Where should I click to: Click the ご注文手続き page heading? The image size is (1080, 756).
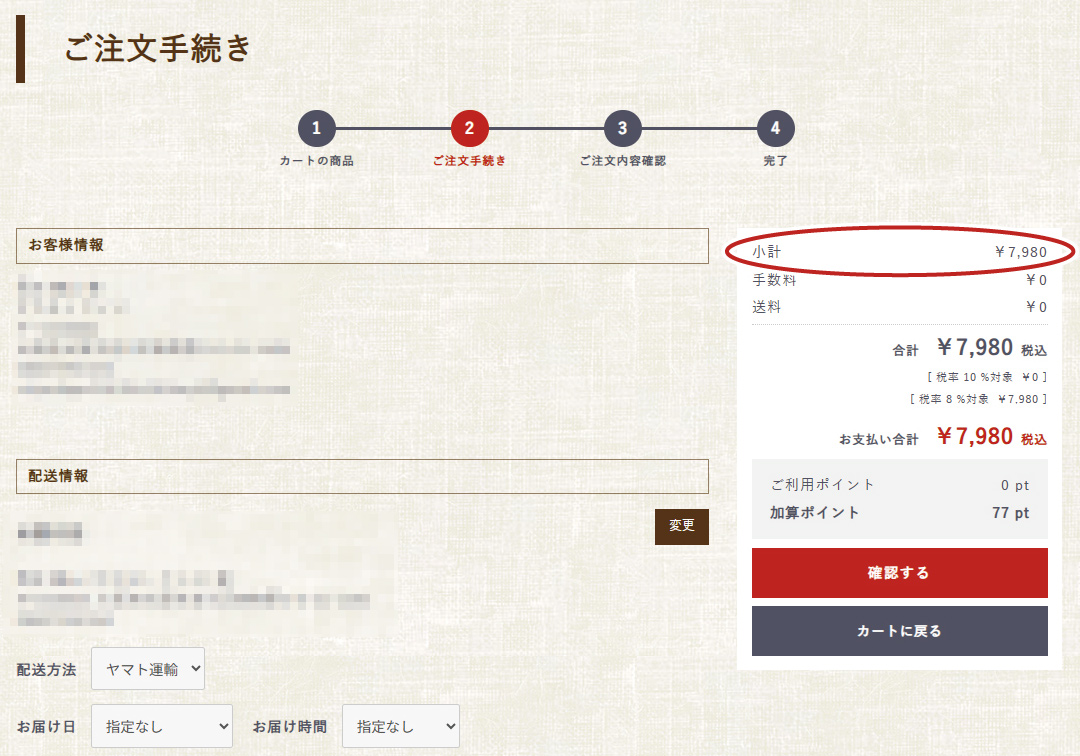158,49
